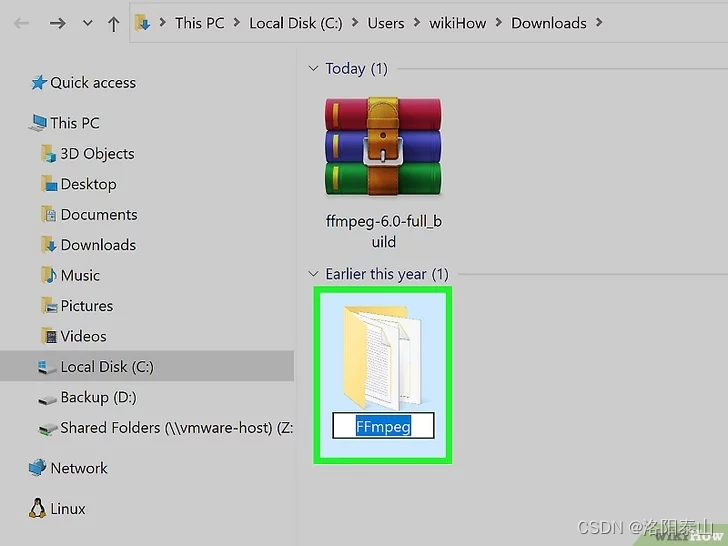Viewport: 728px width, 546px height.
Task: Click the Documents folder icon
Action: coord(49,214)
